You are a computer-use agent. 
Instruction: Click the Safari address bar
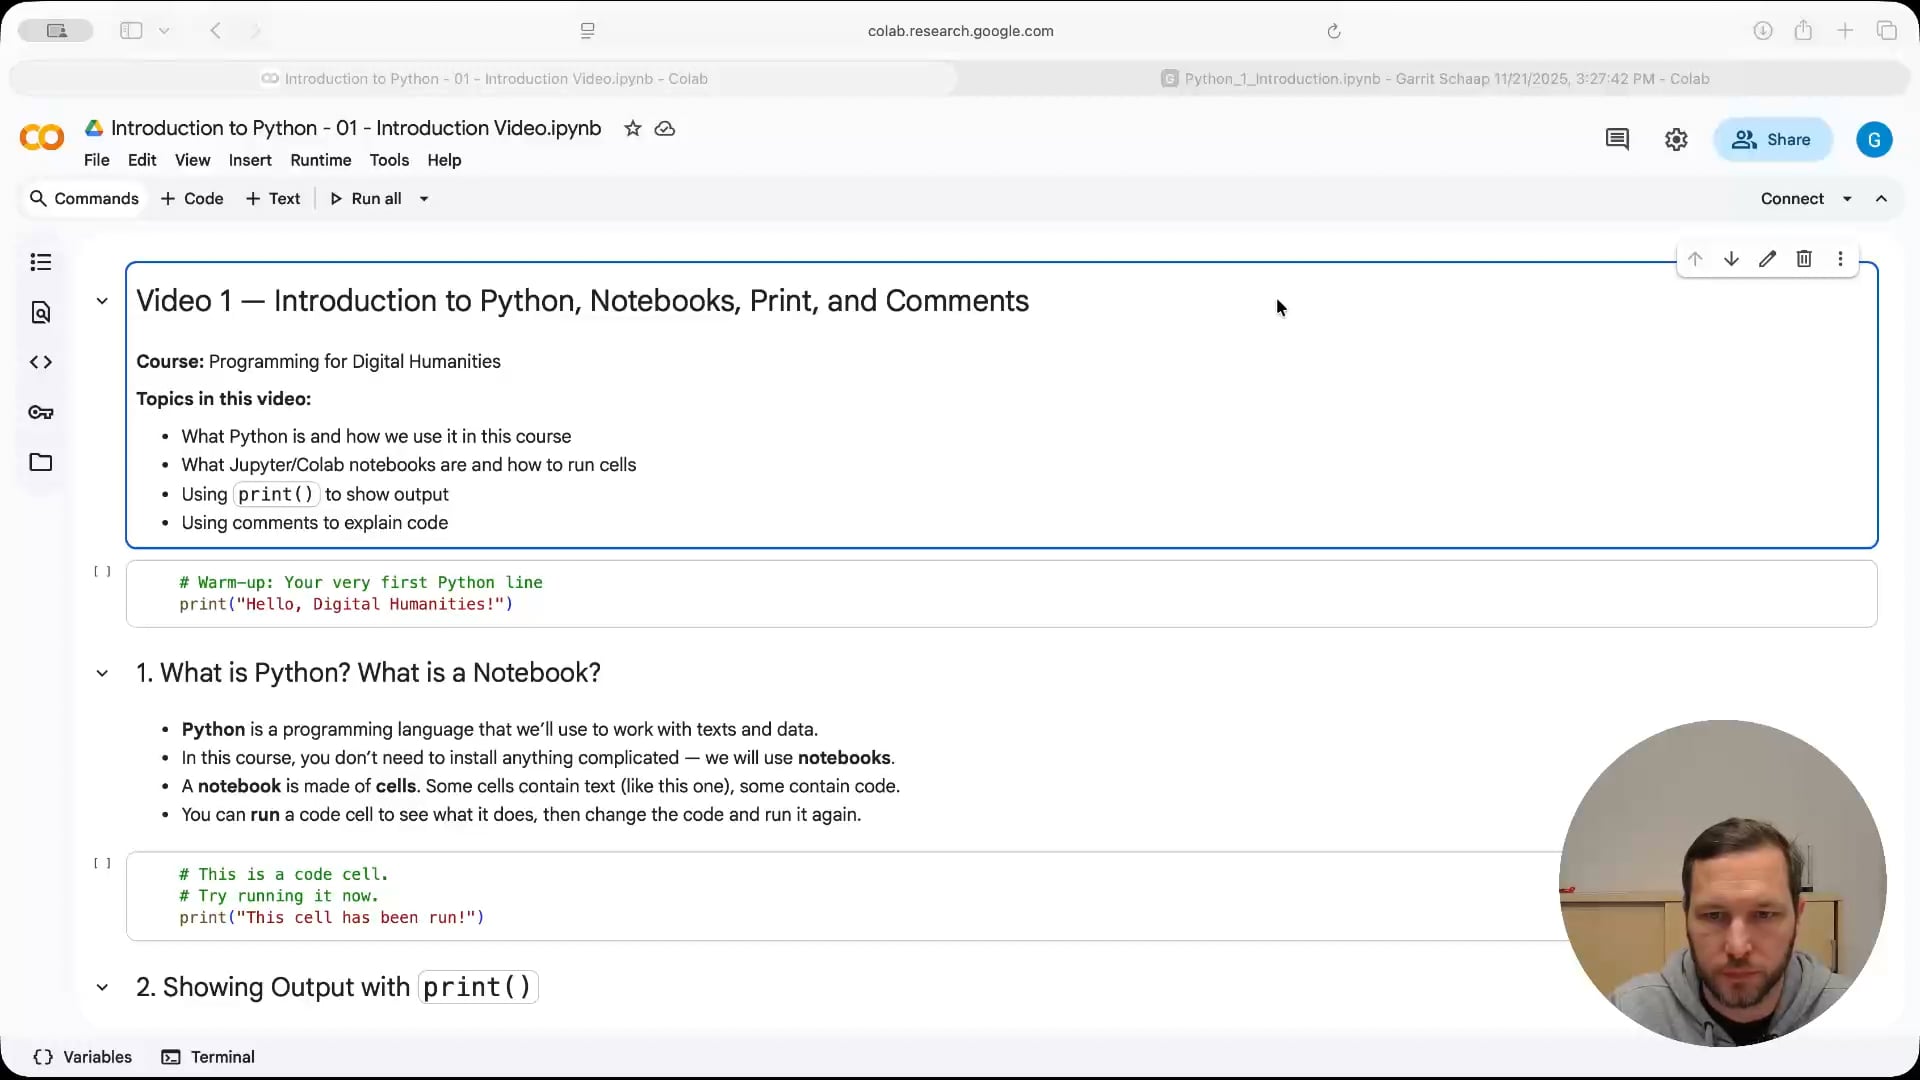(960, 31)
